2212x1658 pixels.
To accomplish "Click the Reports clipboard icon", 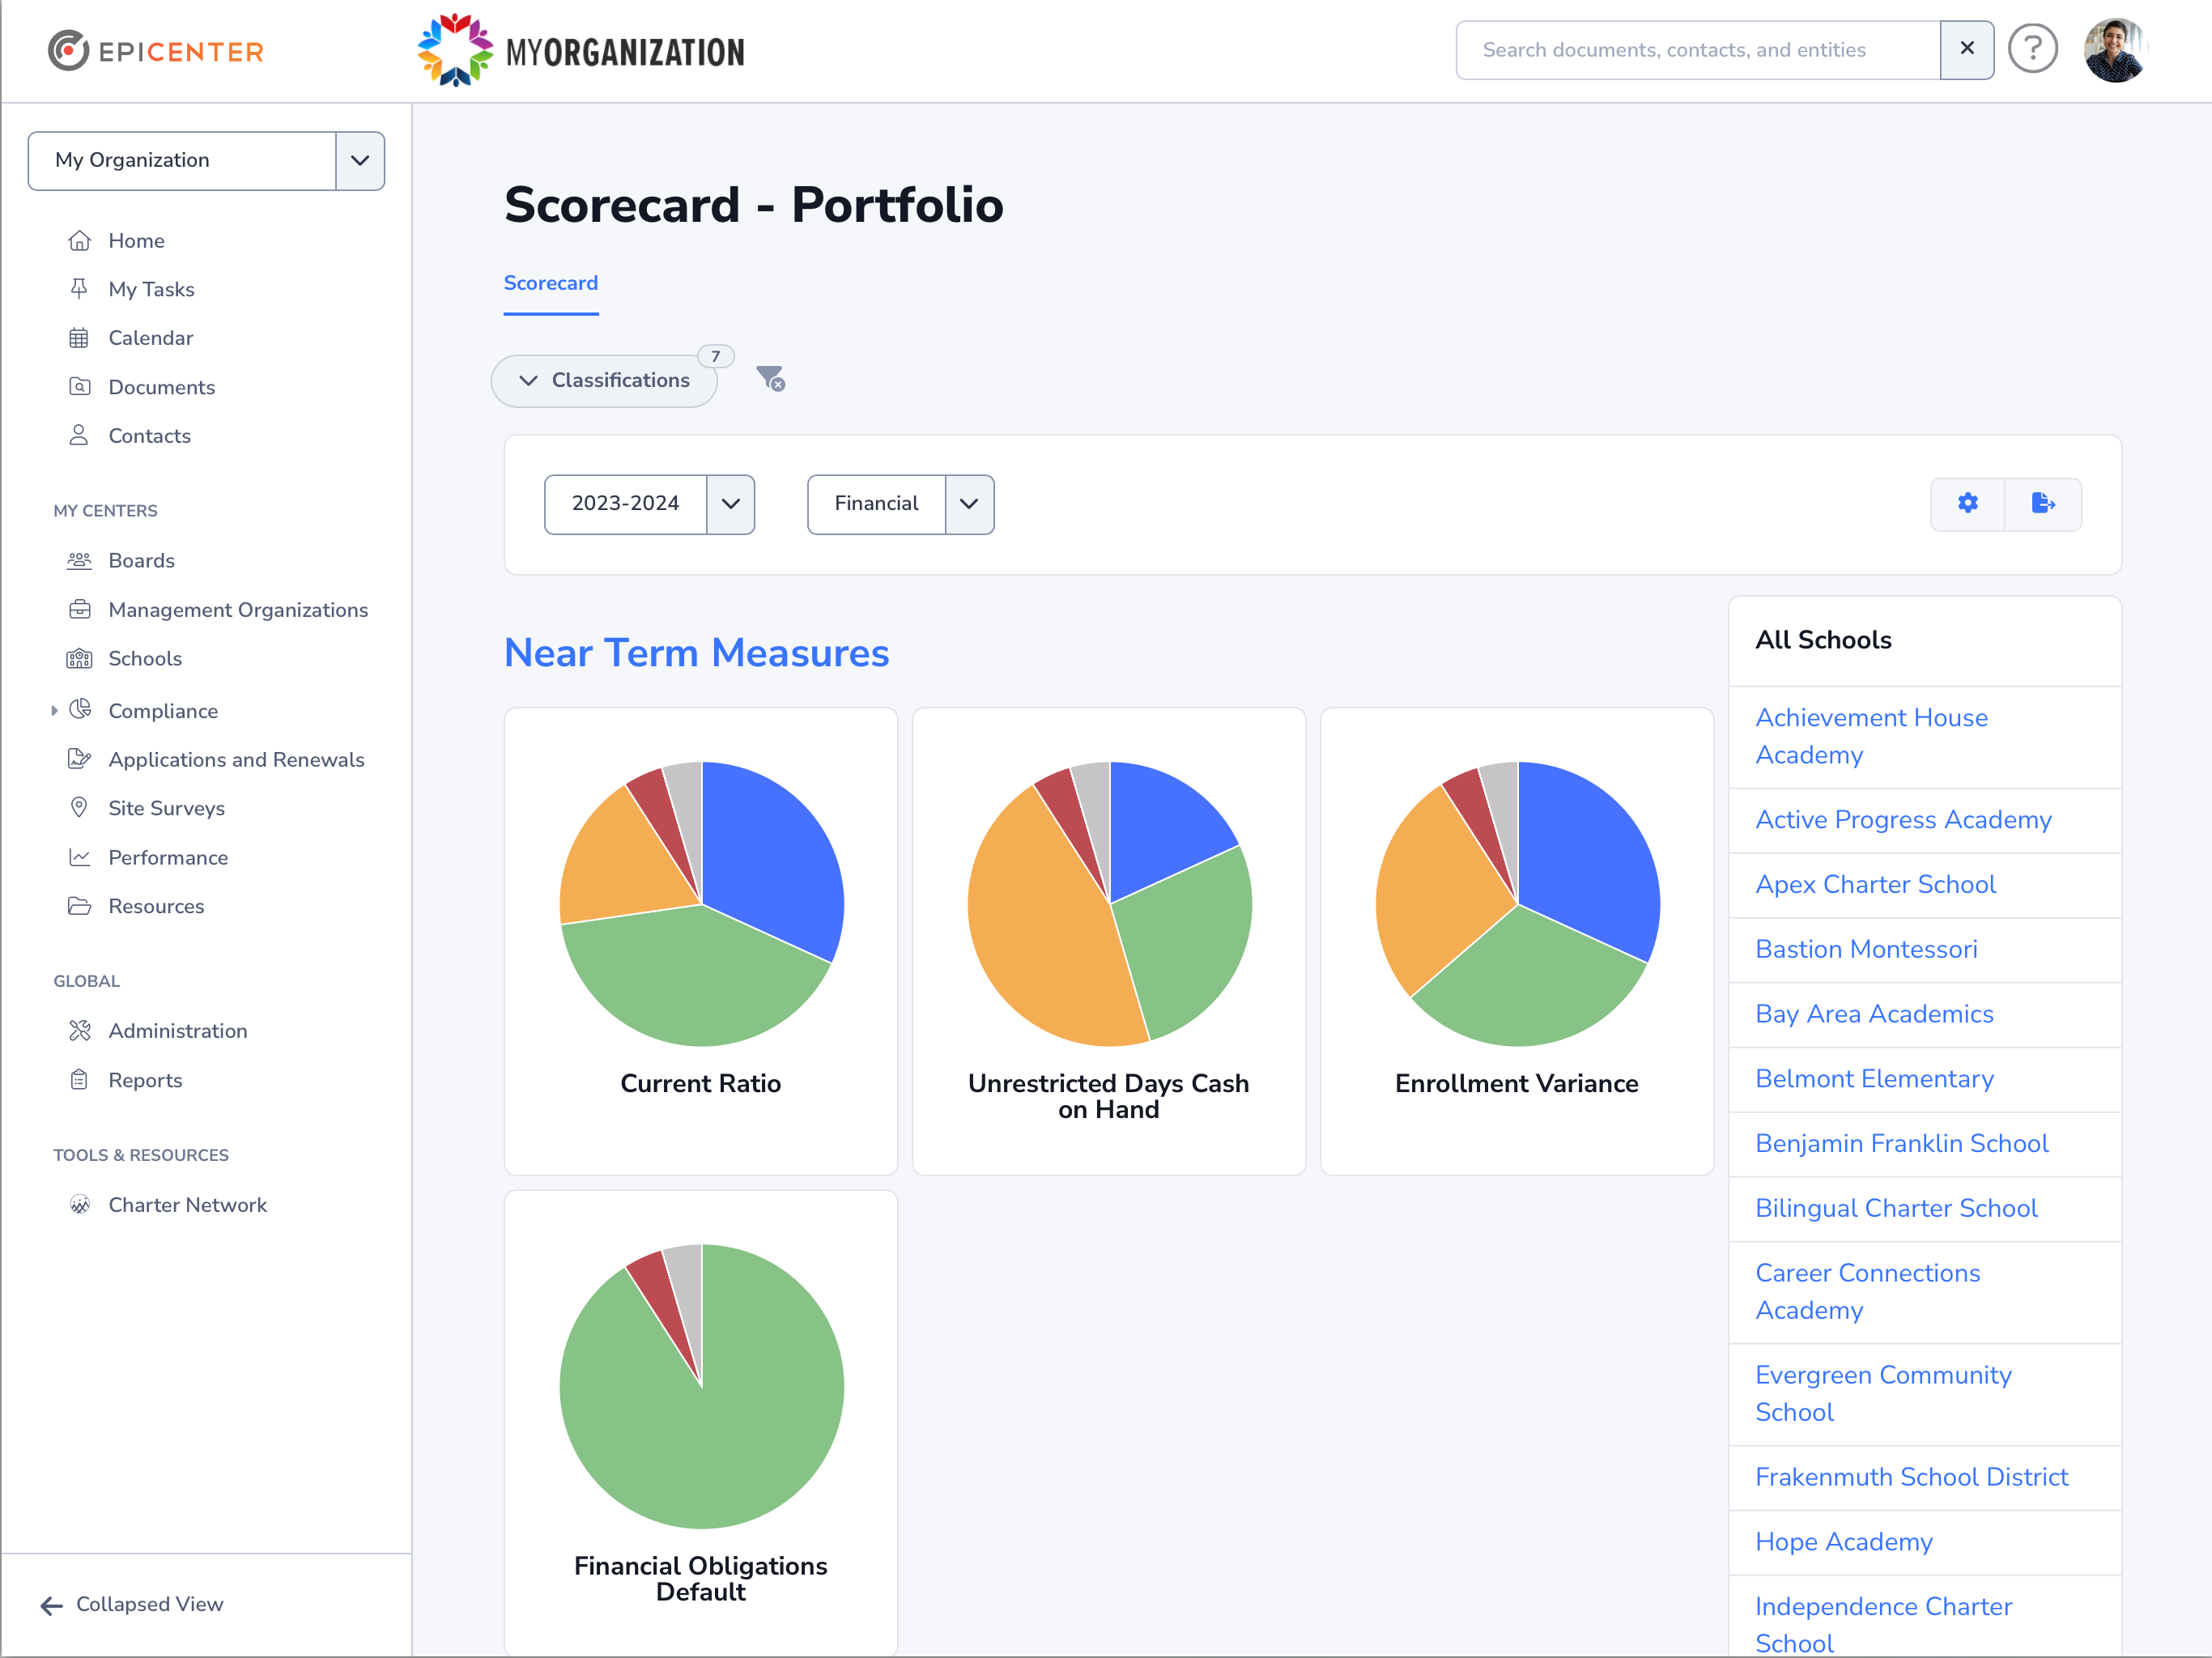I will (79, 1080).
